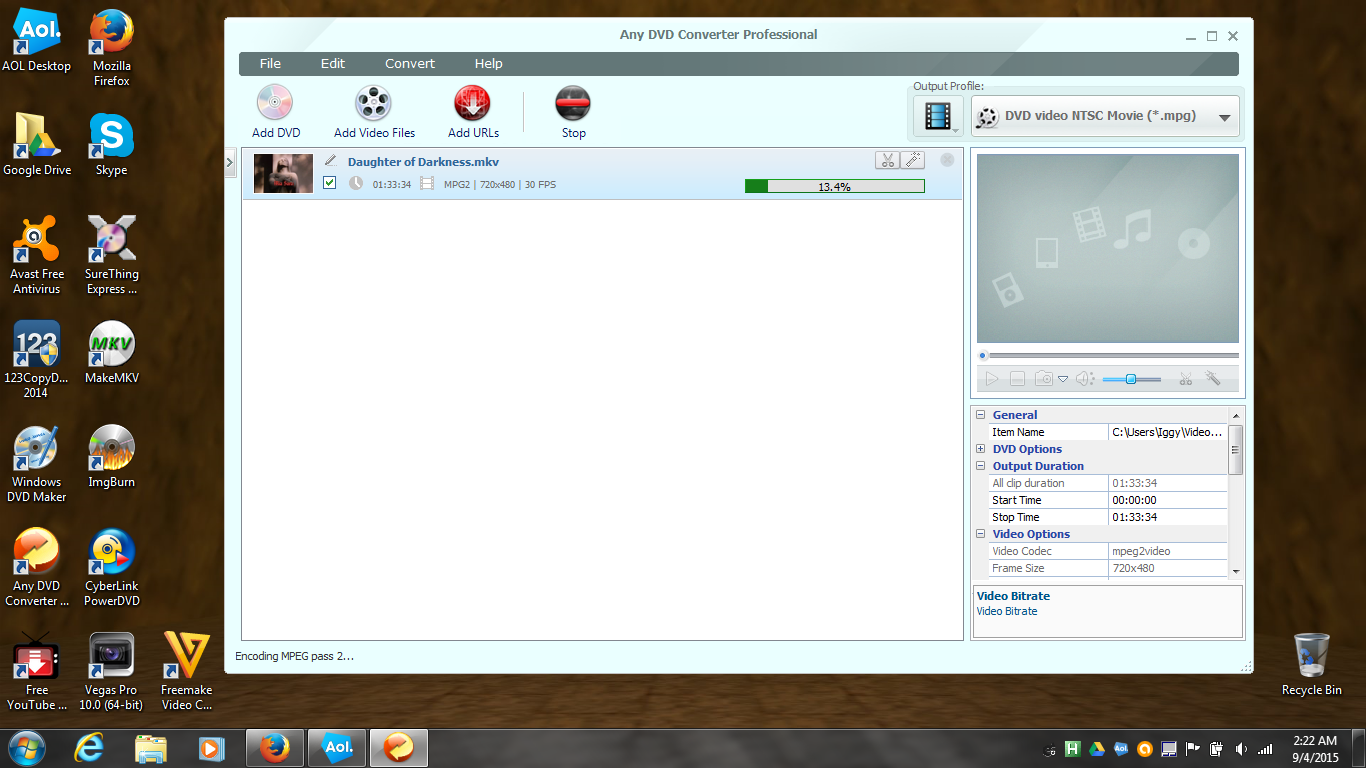
Task: Open Free YouTube downloader shortcut
Action: click(x=36, y=672)
